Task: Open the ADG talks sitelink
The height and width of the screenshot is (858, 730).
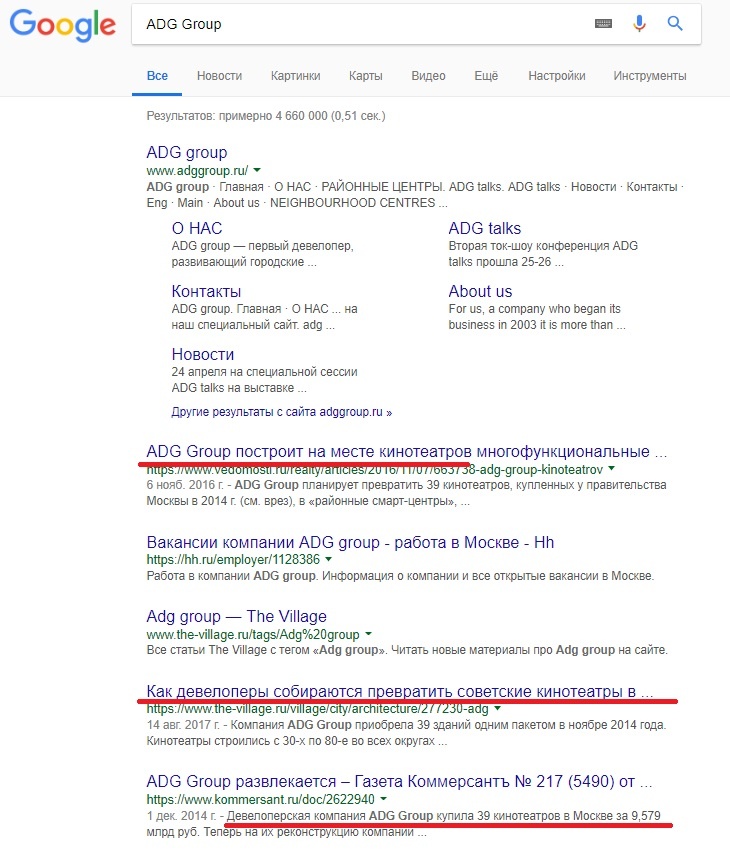Action: coord(485,228)
